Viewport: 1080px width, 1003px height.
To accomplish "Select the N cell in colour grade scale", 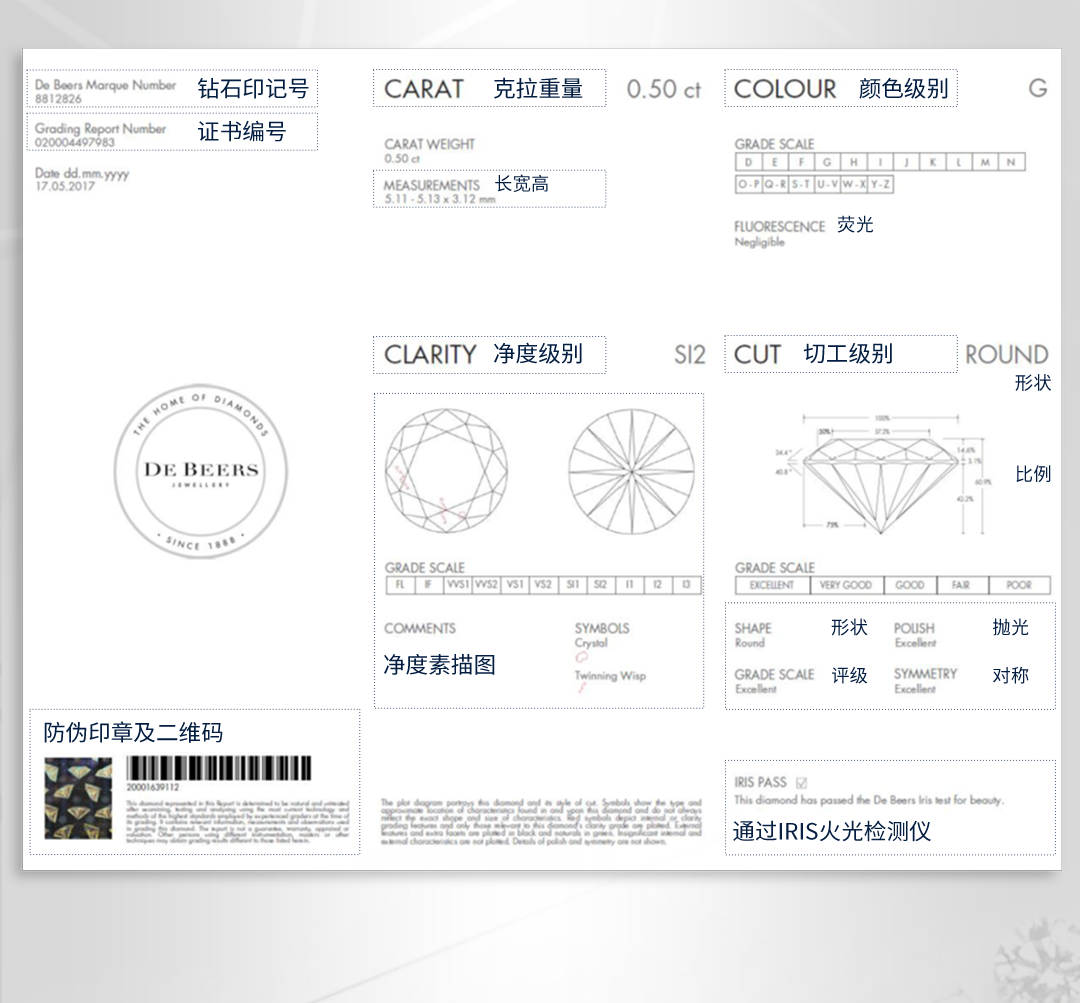I will click(x=1011, y=162).
